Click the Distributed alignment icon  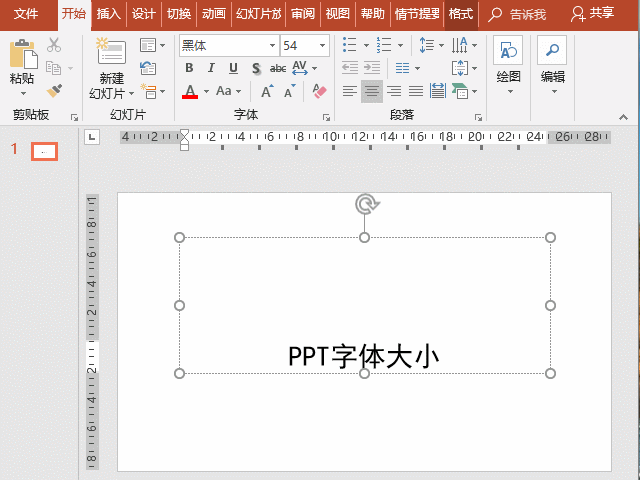click(x=438, y=91)
